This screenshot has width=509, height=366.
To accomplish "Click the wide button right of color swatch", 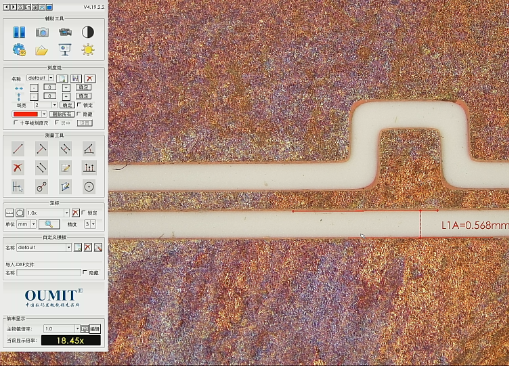I will pyautogui.click(x=62, y=114).
